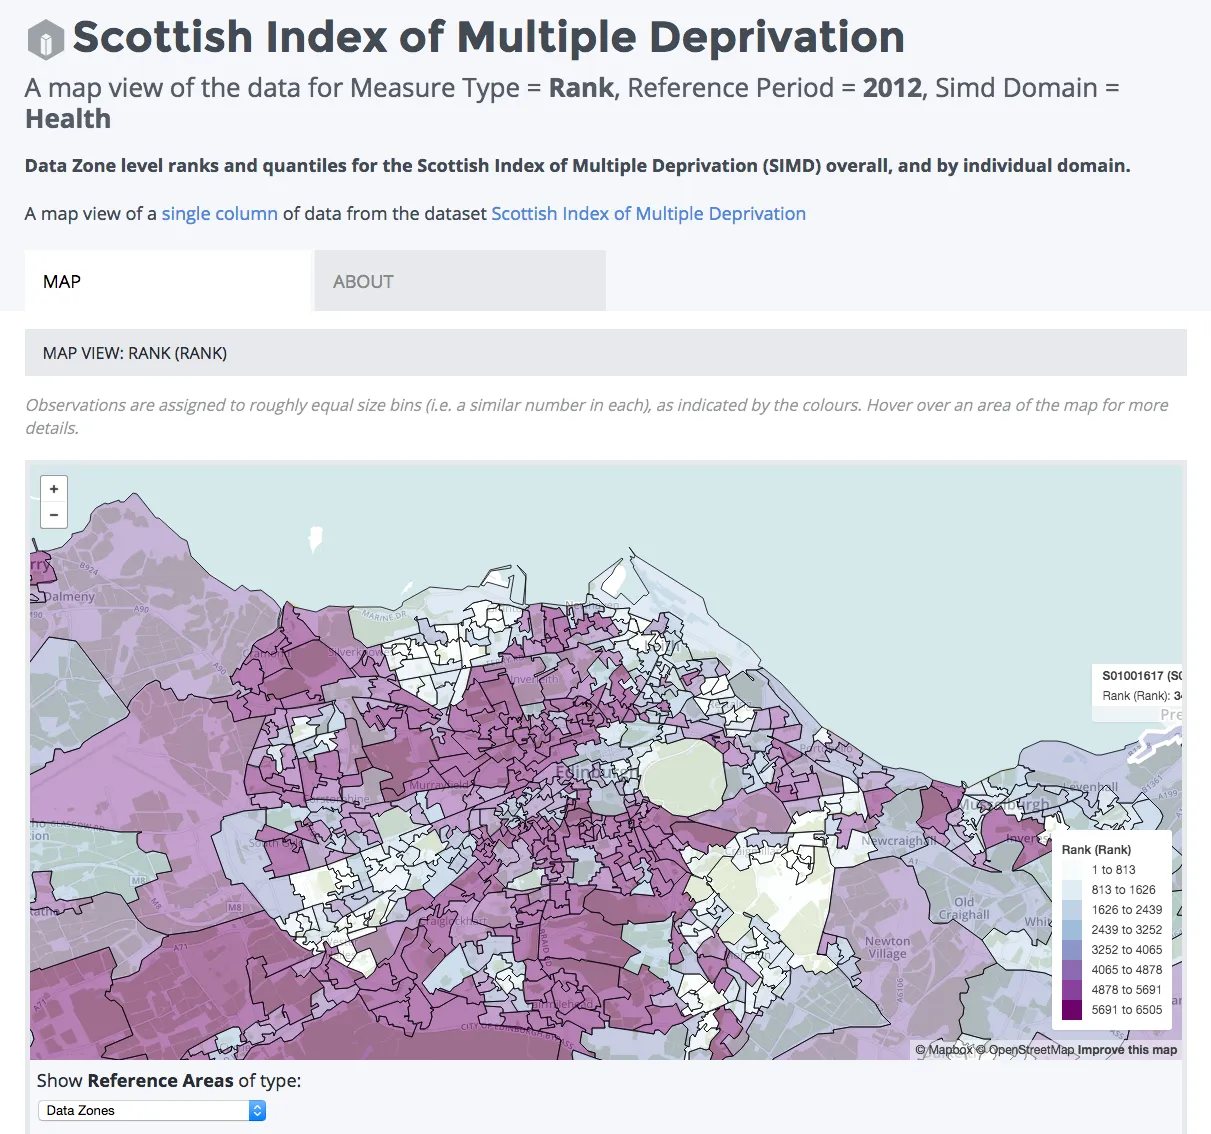
Task: Switch to the ABOUT tab
Action: [x=460, y=281]
